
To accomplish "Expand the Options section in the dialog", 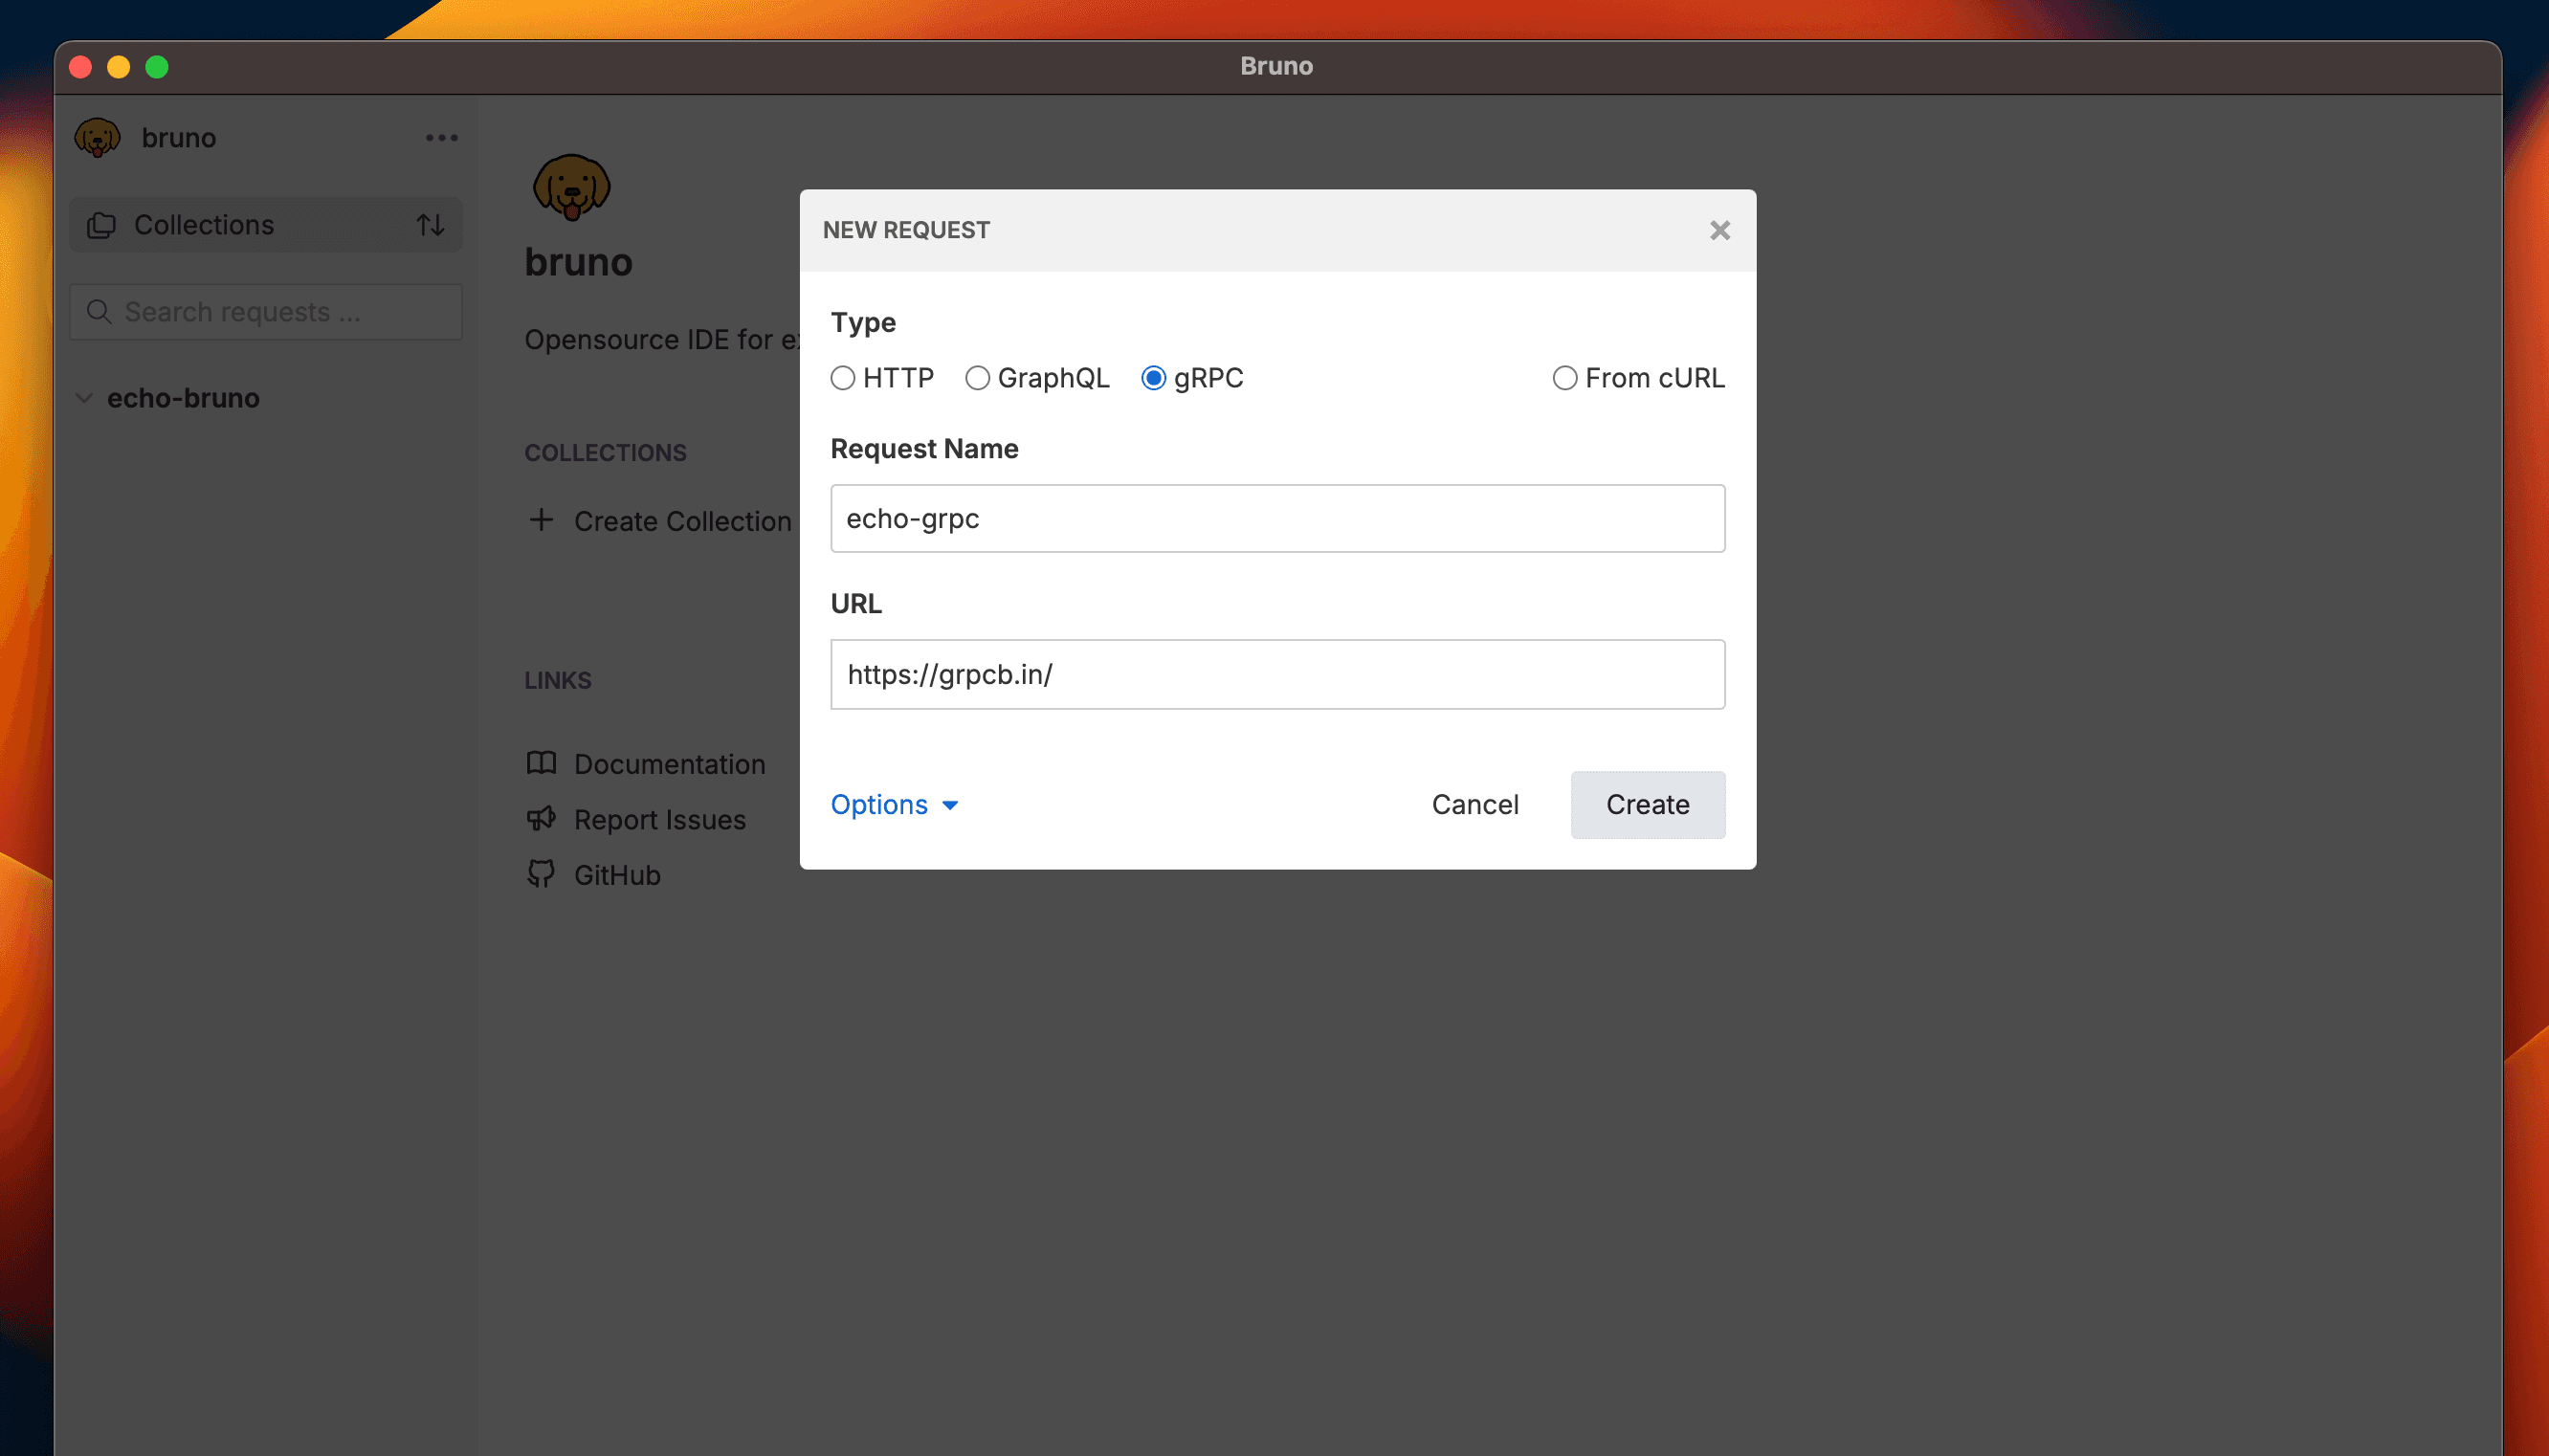I will tap(893, 805).
